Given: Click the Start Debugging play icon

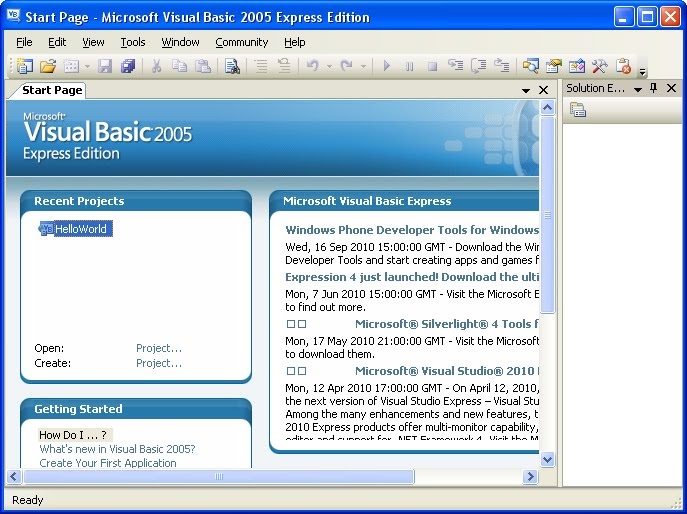Looking at the screenshot, I should 386,66.
